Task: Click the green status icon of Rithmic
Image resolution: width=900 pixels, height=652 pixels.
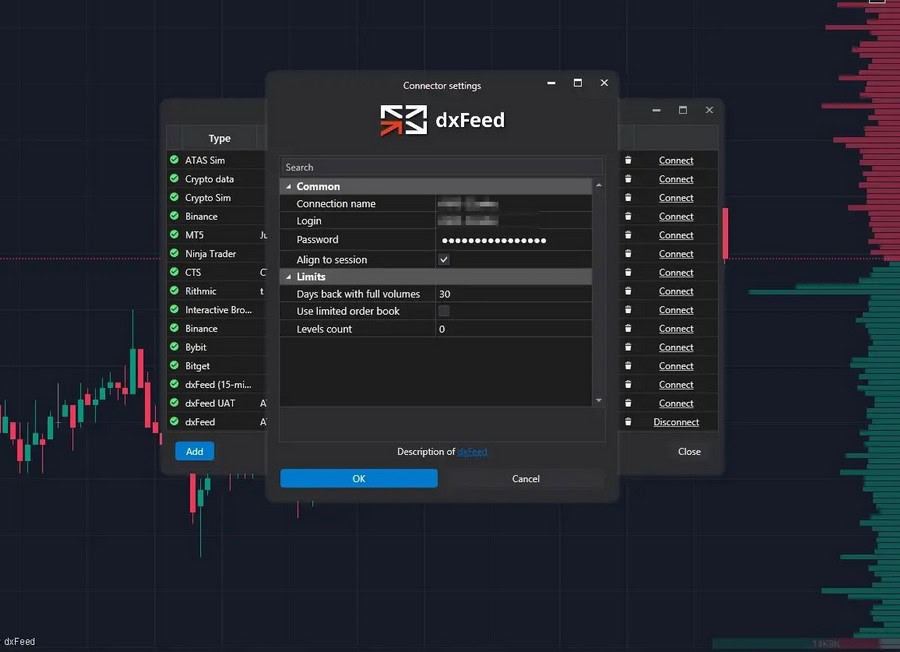Action: [174, 290]
